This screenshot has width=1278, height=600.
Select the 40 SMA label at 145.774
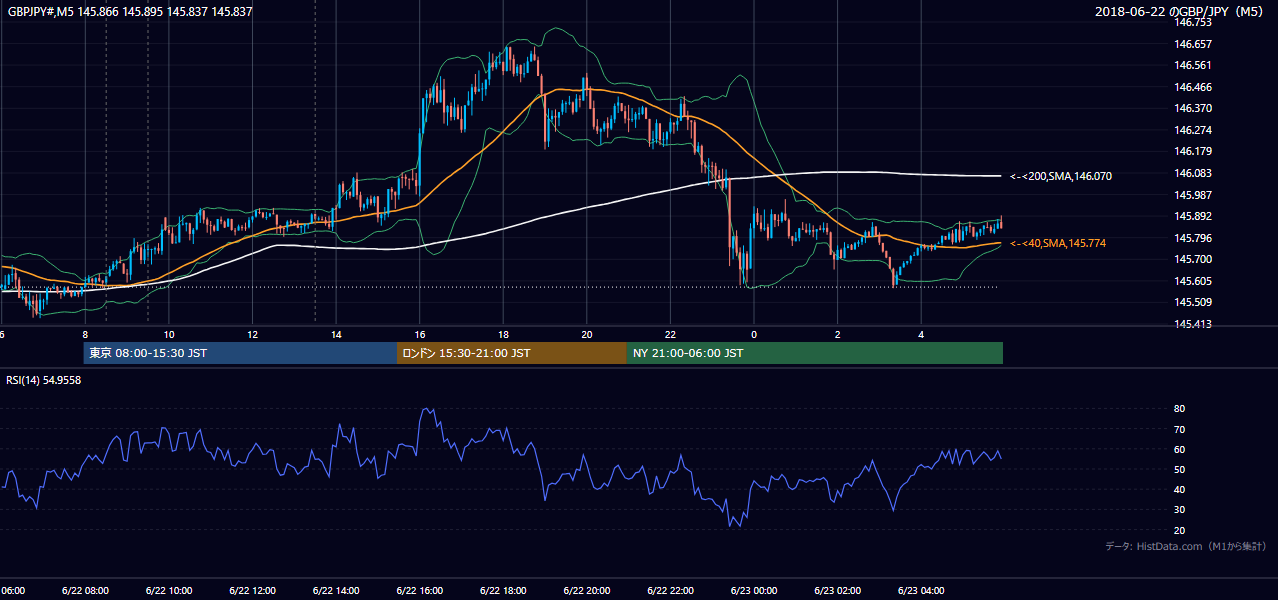tap(1058, 244)
